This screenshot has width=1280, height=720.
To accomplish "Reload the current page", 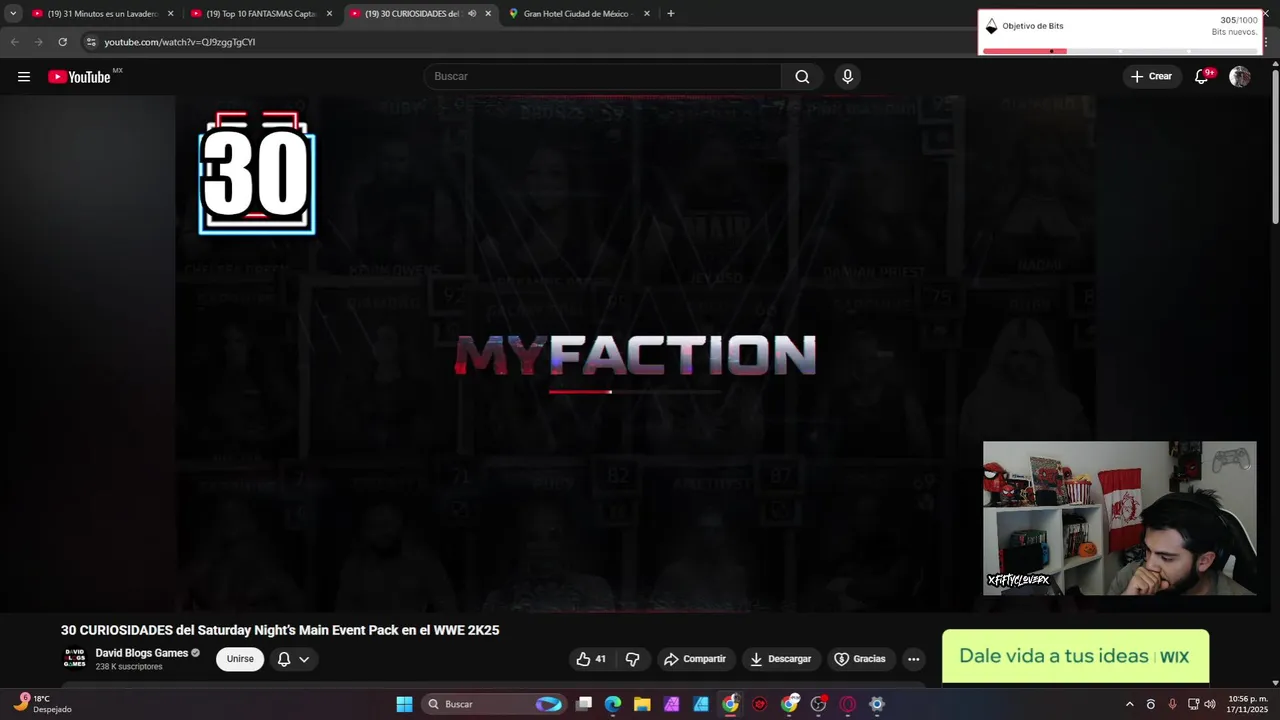I will 62,42.
